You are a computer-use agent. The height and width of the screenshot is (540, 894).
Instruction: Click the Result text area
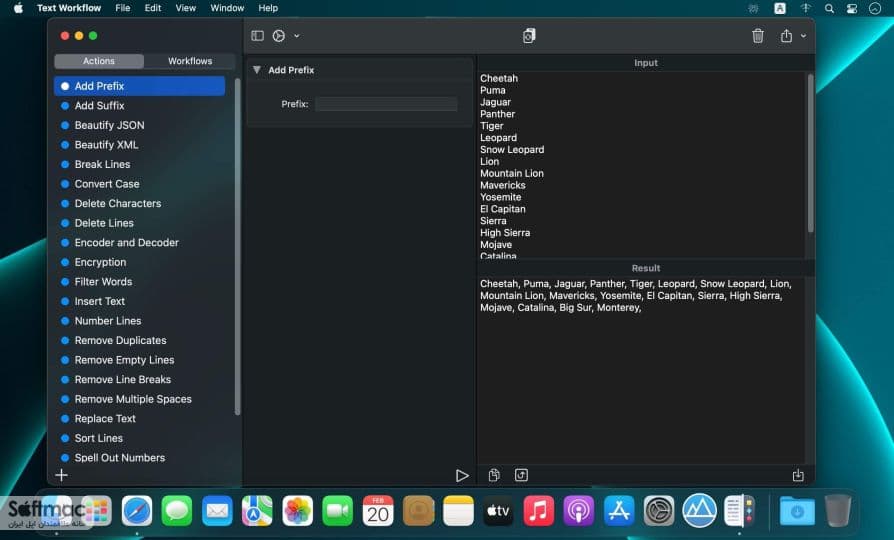tap(641, 370)
